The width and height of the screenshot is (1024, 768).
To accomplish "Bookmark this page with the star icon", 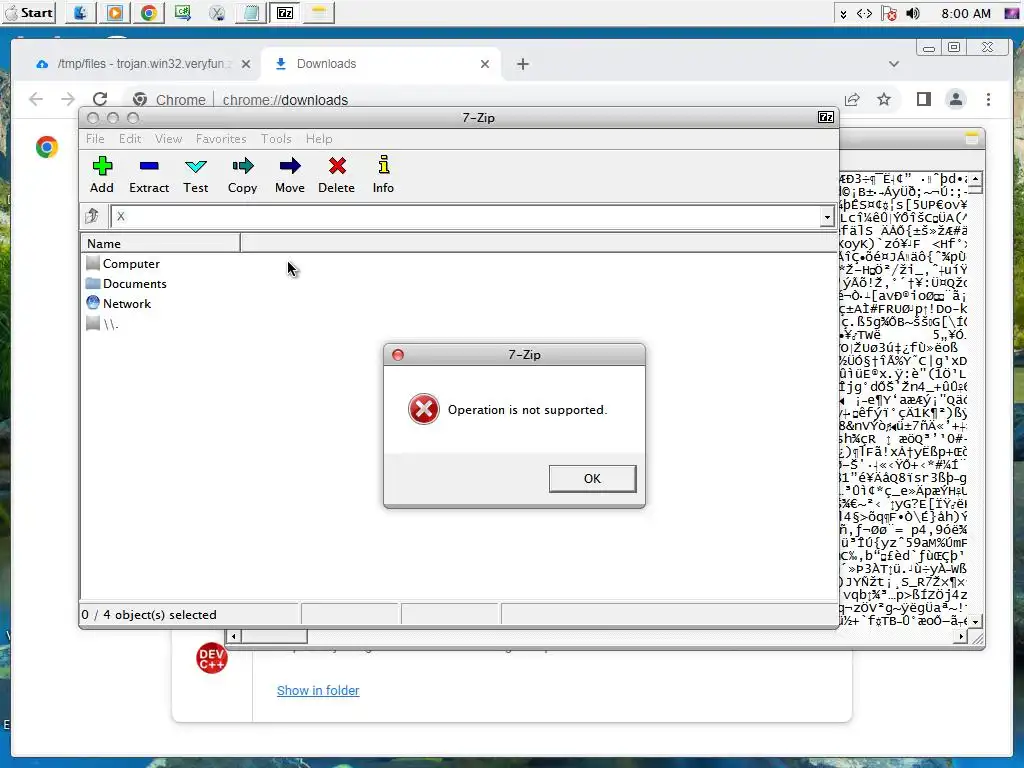I will [884, 99].
